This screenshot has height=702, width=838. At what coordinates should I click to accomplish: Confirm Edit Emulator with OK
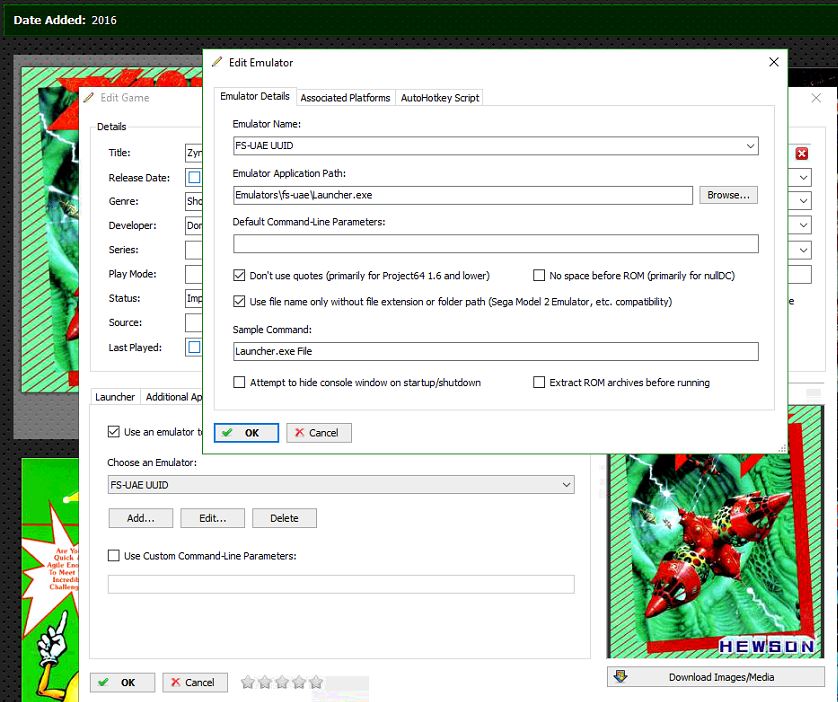point(246,433)
